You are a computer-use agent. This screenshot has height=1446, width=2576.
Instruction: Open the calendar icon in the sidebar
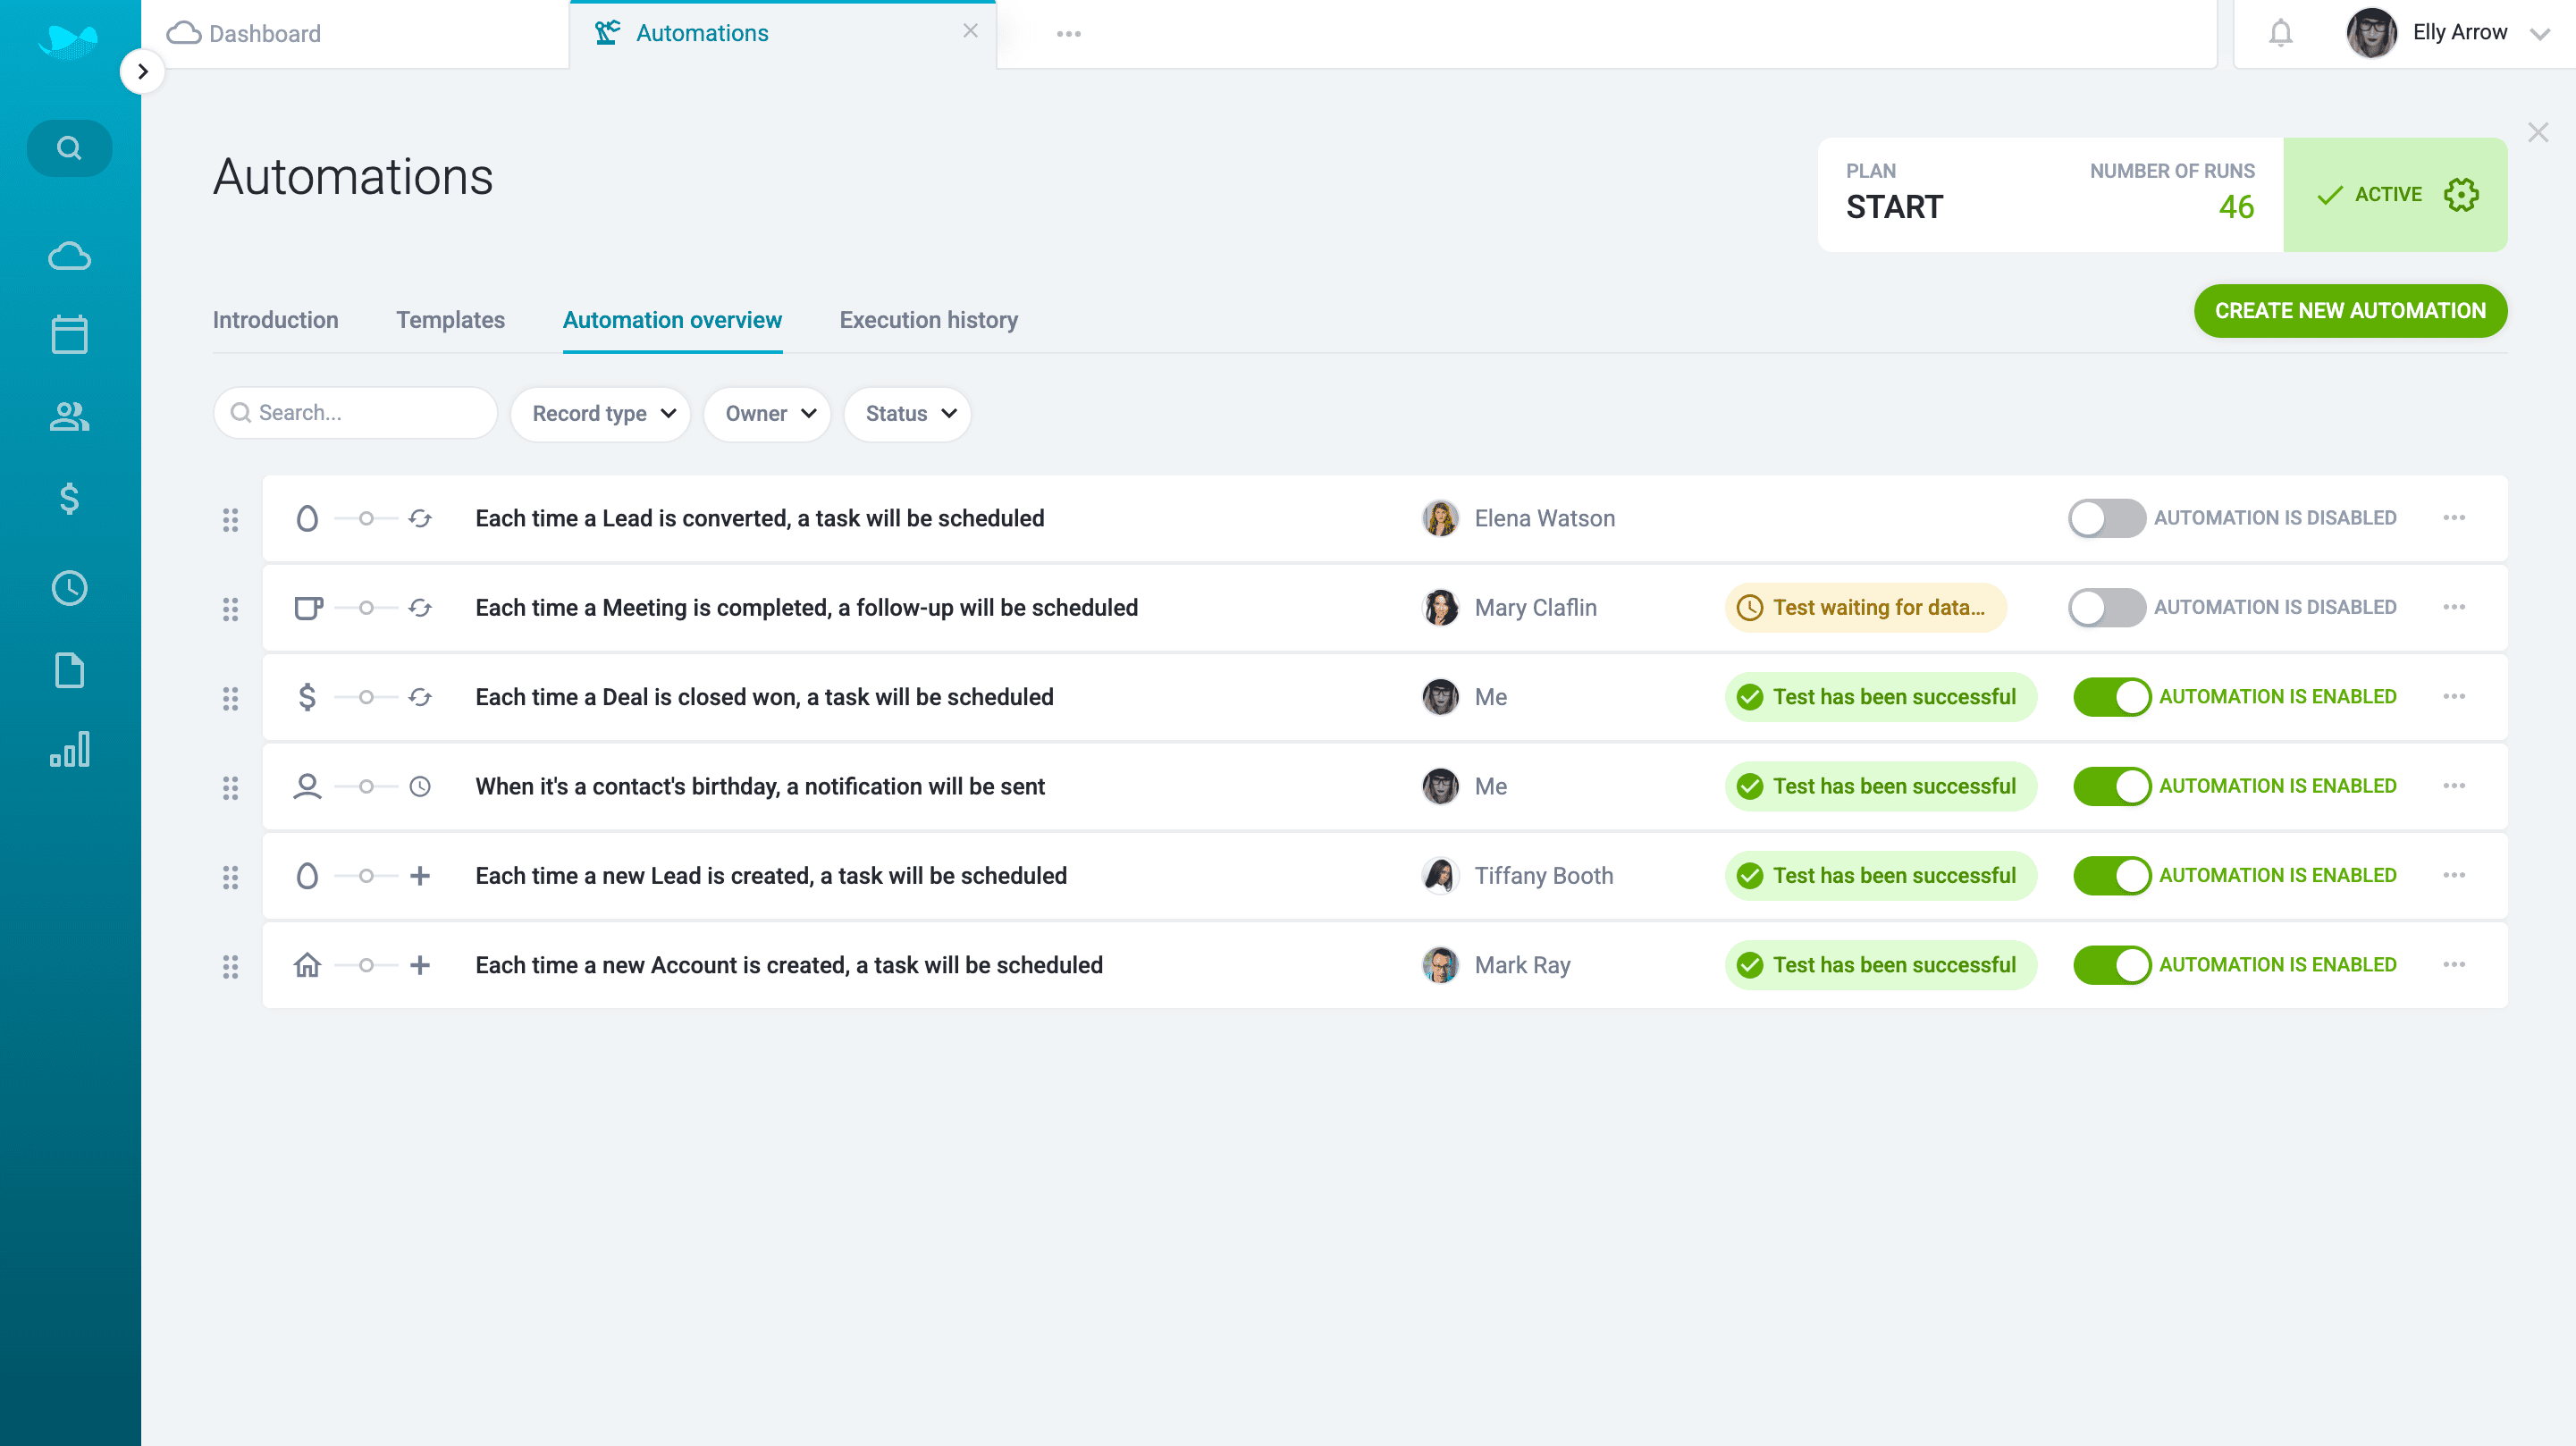(69, 335)
